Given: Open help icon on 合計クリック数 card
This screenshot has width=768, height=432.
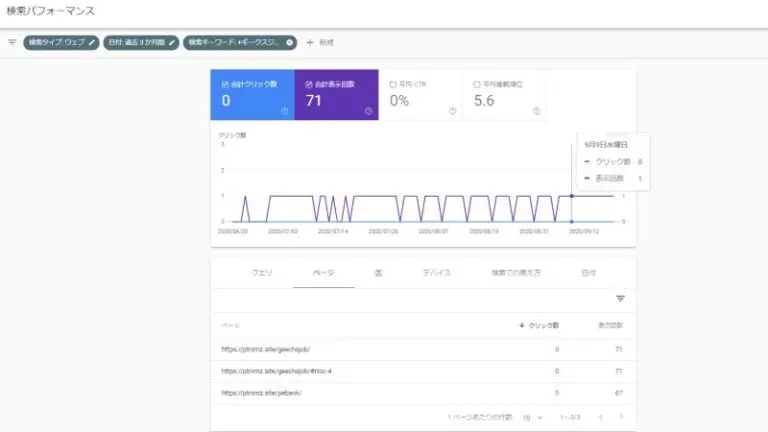Looking at the screenshot, I should [x=285, y=110].
